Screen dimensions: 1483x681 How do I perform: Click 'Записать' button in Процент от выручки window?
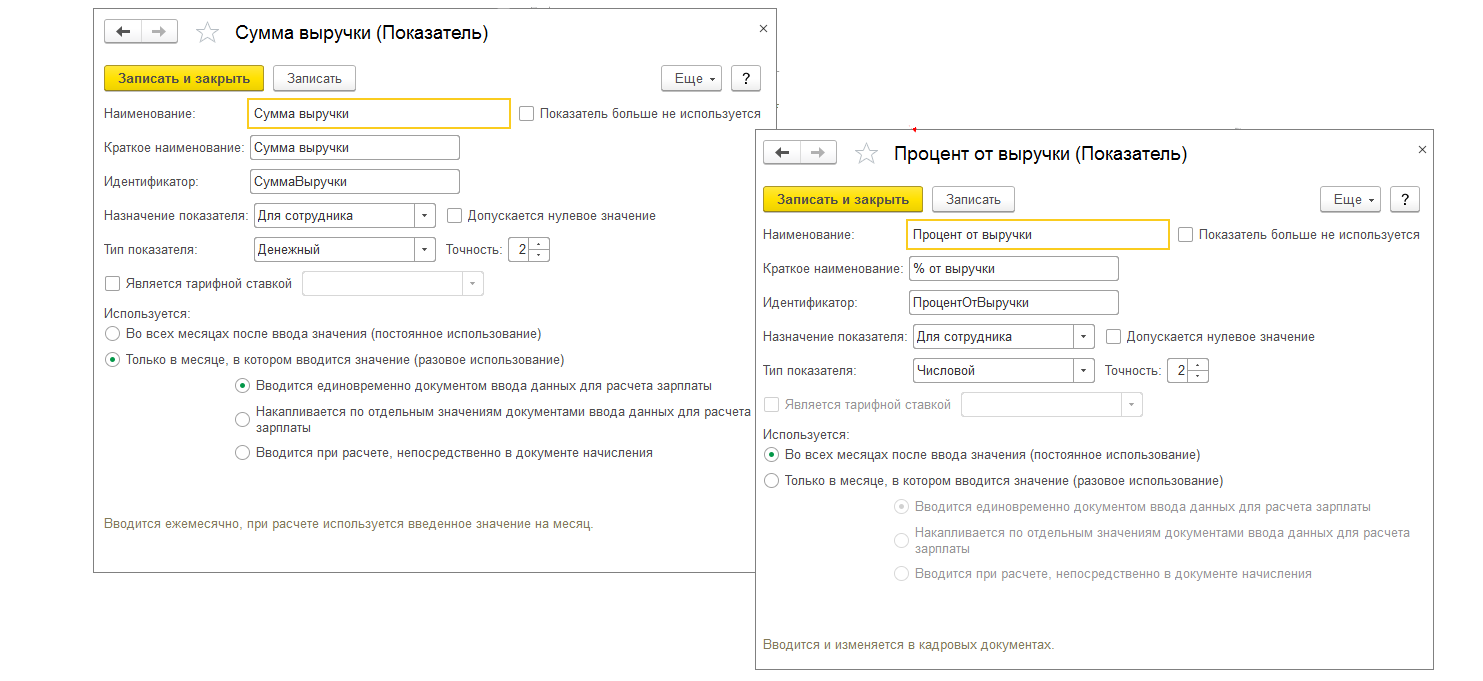pos(973,199)
